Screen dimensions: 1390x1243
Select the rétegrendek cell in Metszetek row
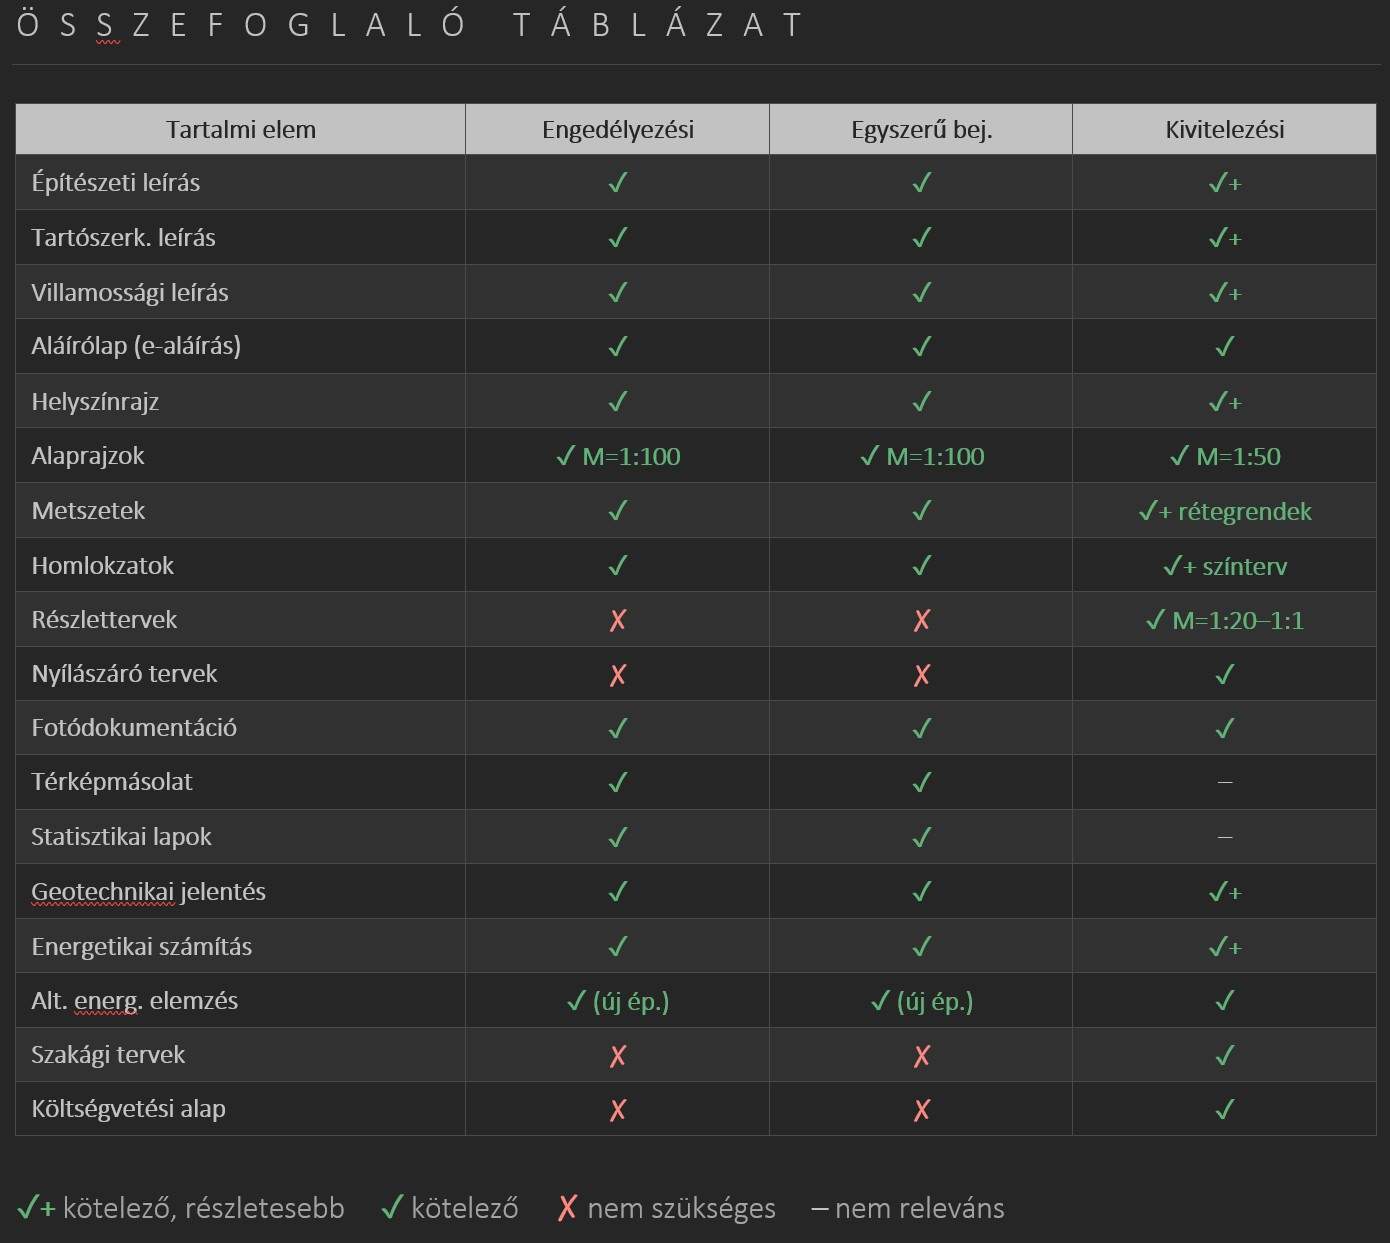pos(1225,512)
